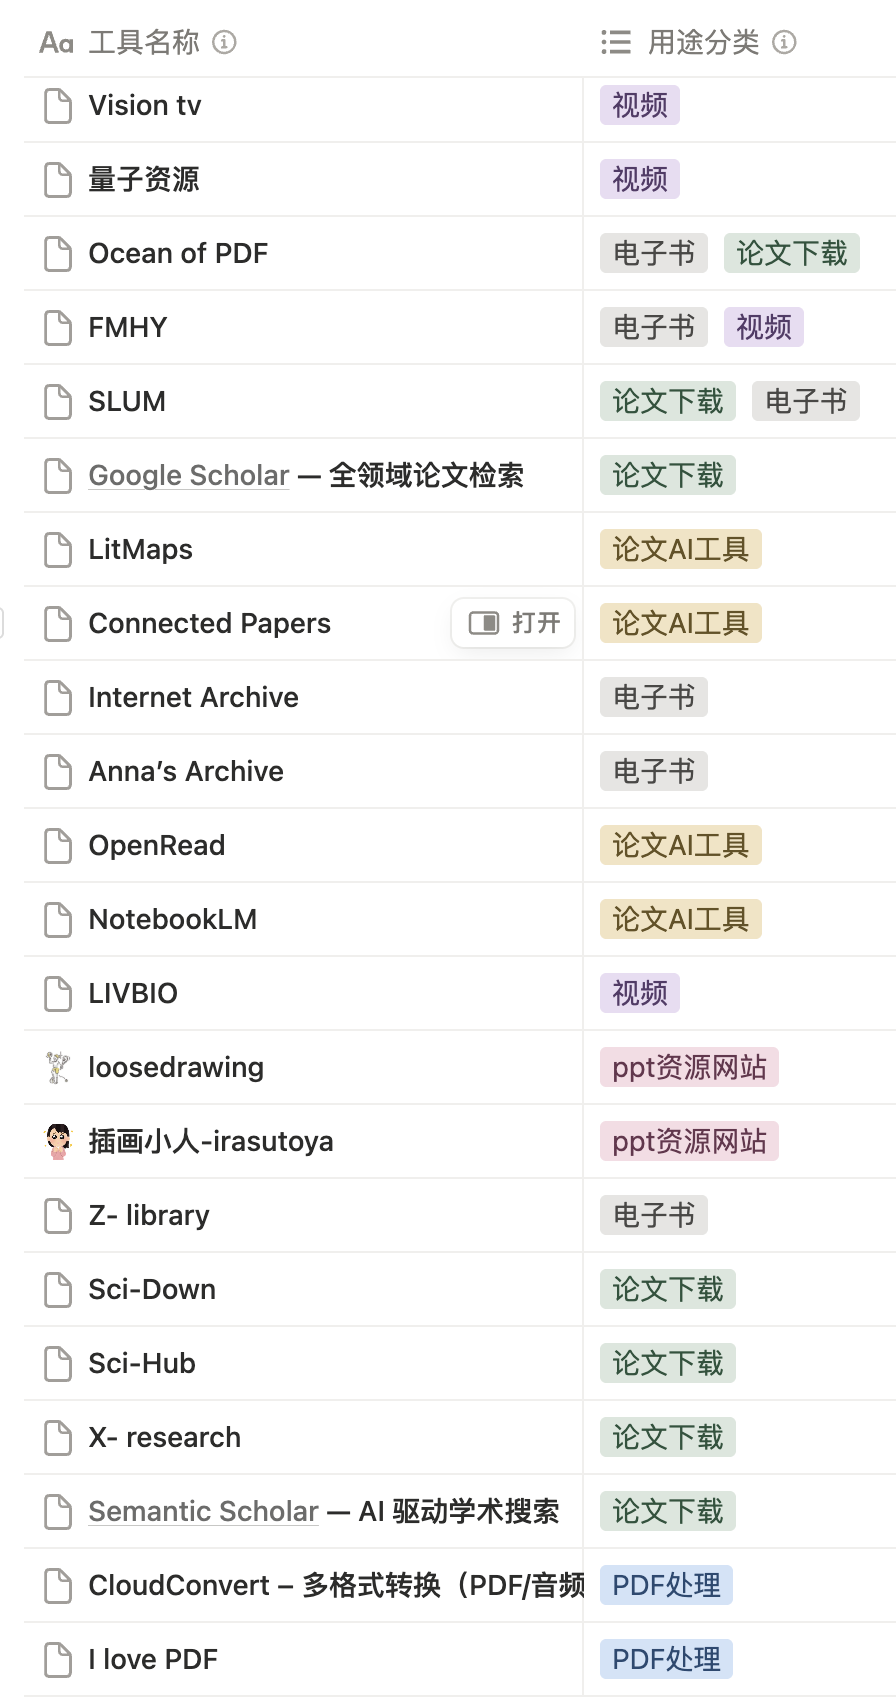Viewport: 896px width, 1698px height.
Task: Click the pink ppt资源网站 tag for loosedrawing
Action: [689, 1068]
